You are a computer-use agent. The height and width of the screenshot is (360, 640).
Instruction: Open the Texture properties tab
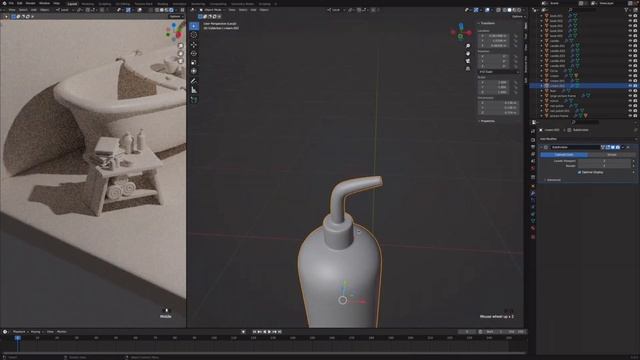coord(533,236)
